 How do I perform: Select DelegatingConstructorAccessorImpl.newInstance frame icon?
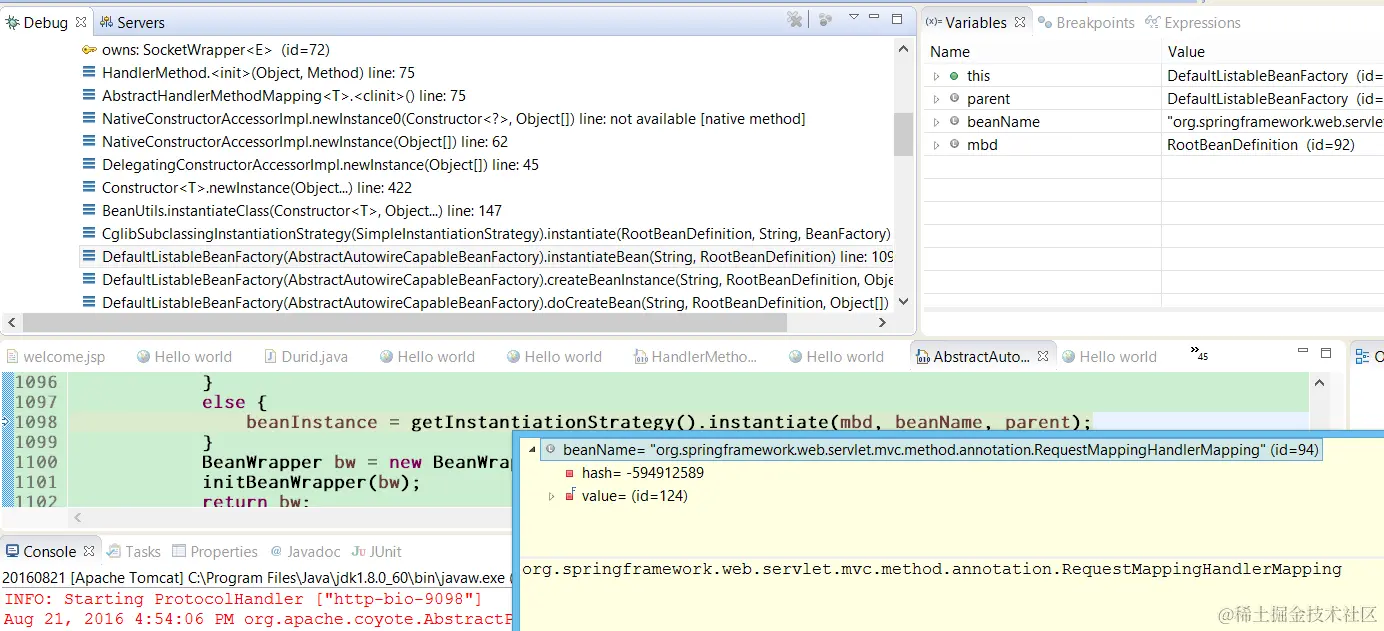pos(90,165)
